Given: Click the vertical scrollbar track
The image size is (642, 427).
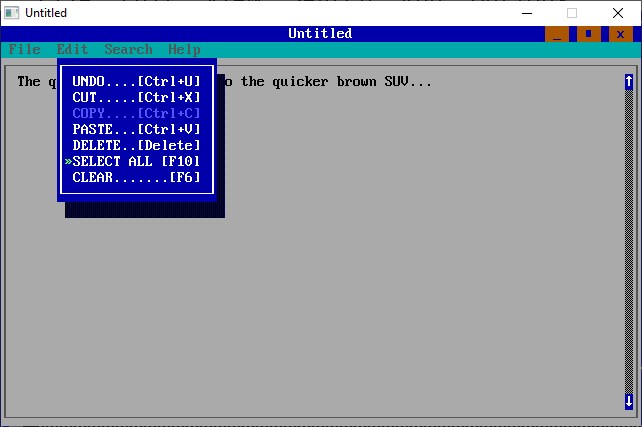Looking at the screenshot, I should tap(628, 240).
